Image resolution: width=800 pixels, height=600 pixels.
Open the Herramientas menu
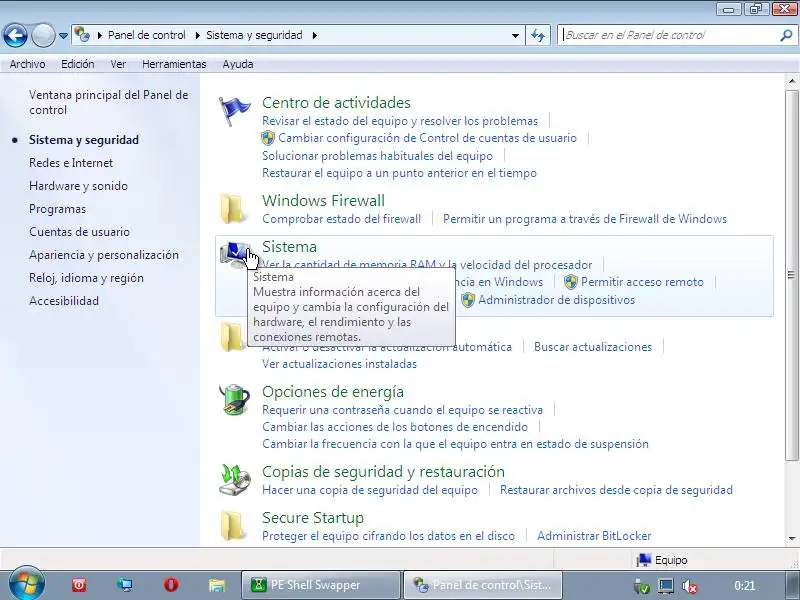pos(174,64)
